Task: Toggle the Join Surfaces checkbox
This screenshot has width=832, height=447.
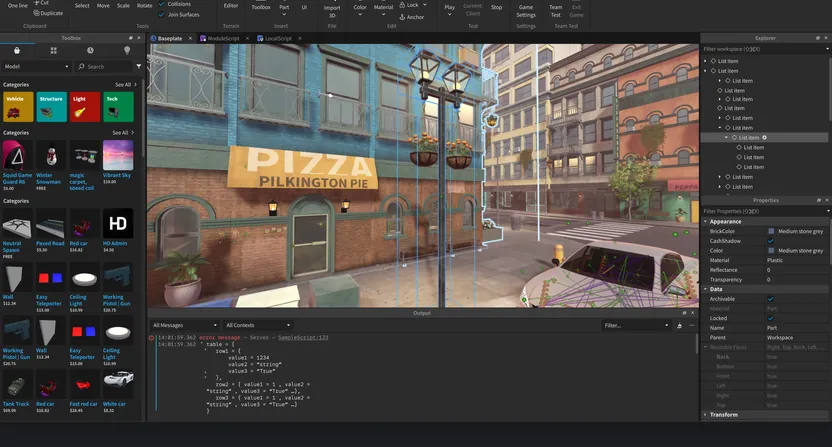Action: 162,15
